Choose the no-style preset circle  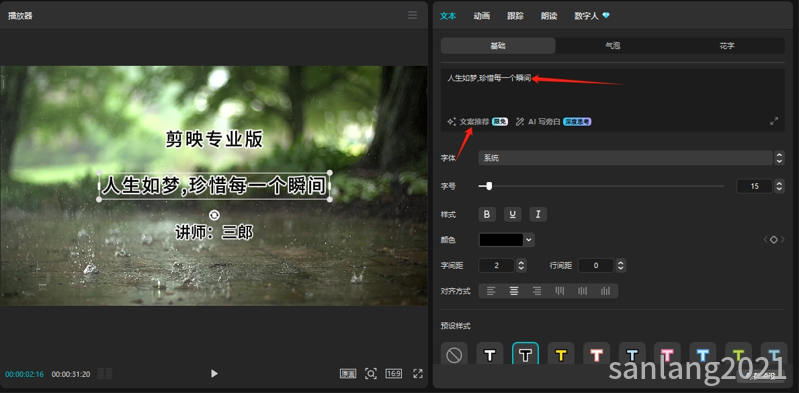454,355
